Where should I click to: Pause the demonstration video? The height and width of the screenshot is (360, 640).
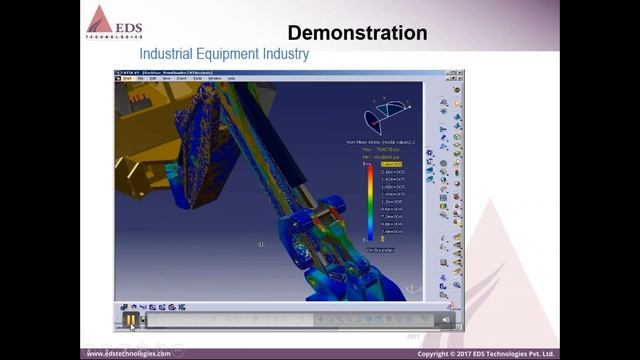pyautogui.click(x=131, y=320)
